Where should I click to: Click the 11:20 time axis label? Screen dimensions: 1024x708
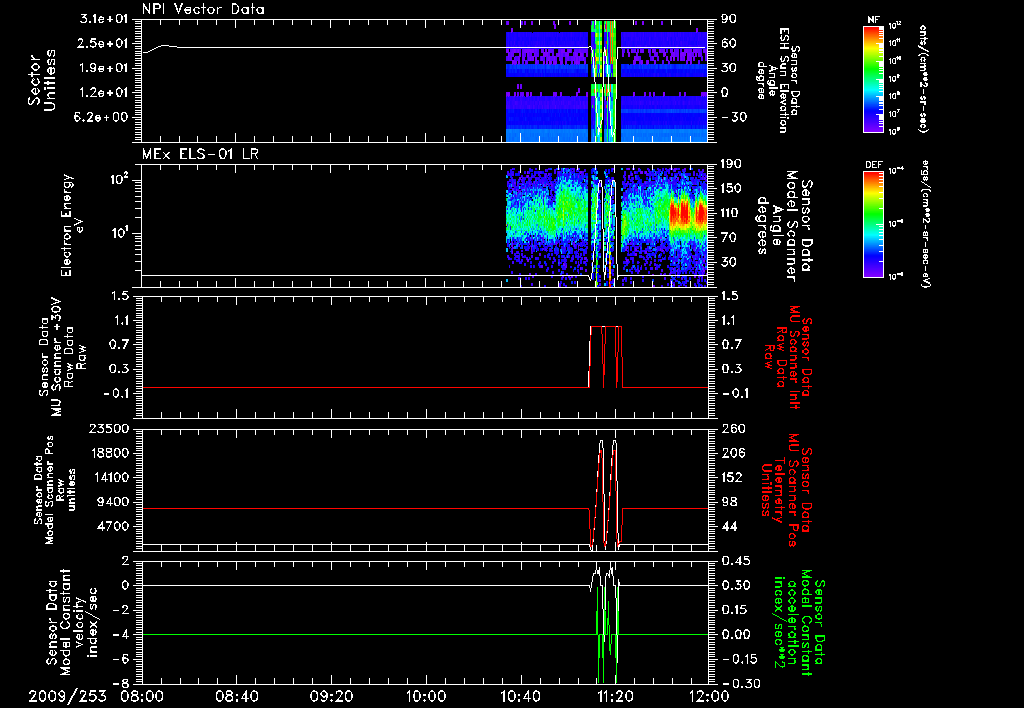point(615,696)
